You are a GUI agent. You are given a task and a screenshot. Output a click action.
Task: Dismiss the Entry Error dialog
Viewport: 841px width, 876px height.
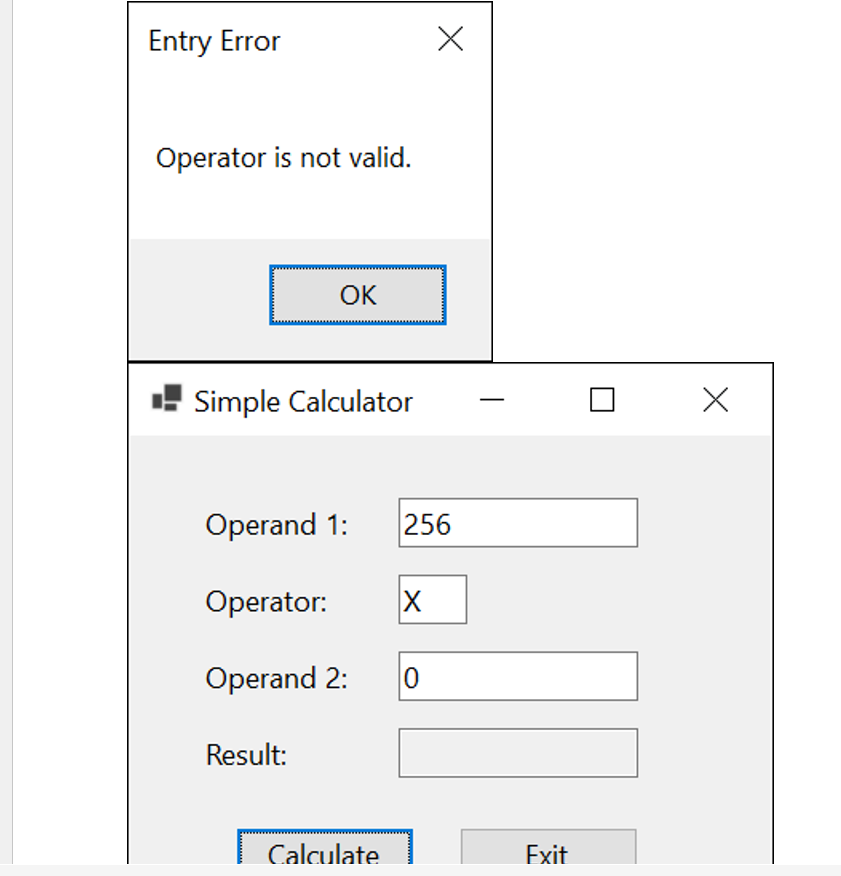coord(450,38)
